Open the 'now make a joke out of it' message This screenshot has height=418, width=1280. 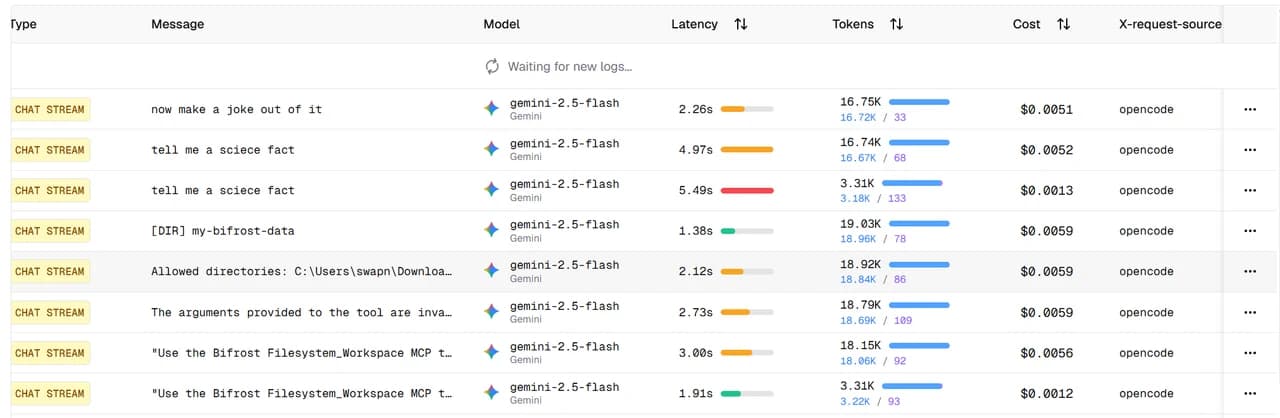(237, 109)
